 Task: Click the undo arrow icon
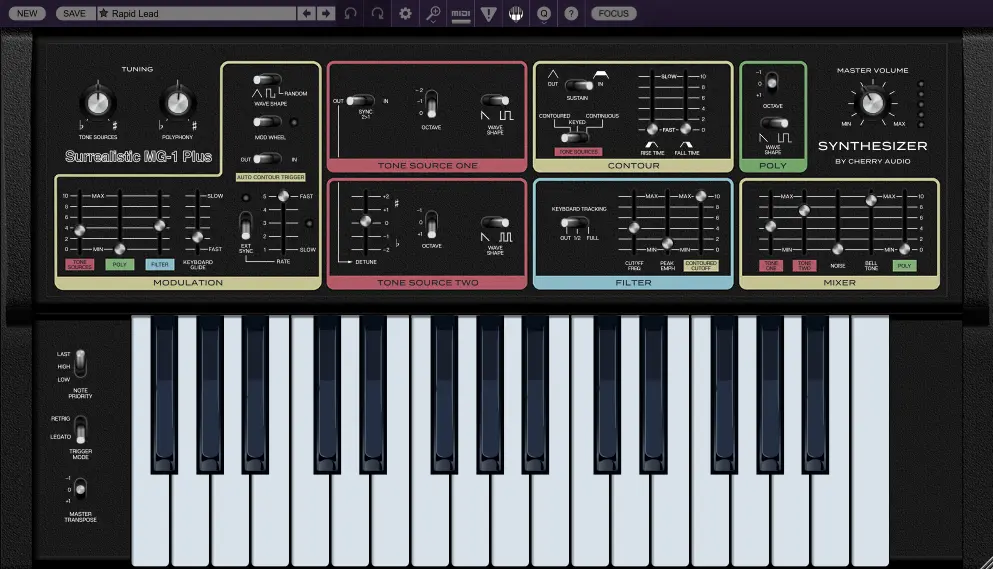click(350, 14)
